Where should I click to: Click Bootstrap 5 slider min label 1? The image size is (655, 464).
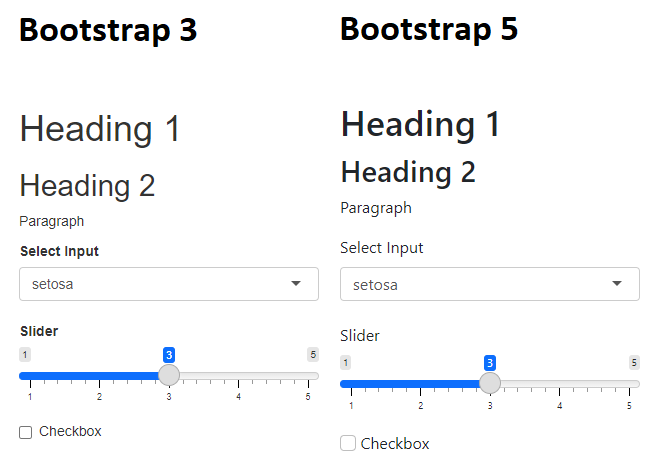pyautogui.click(x=345, y=363)
